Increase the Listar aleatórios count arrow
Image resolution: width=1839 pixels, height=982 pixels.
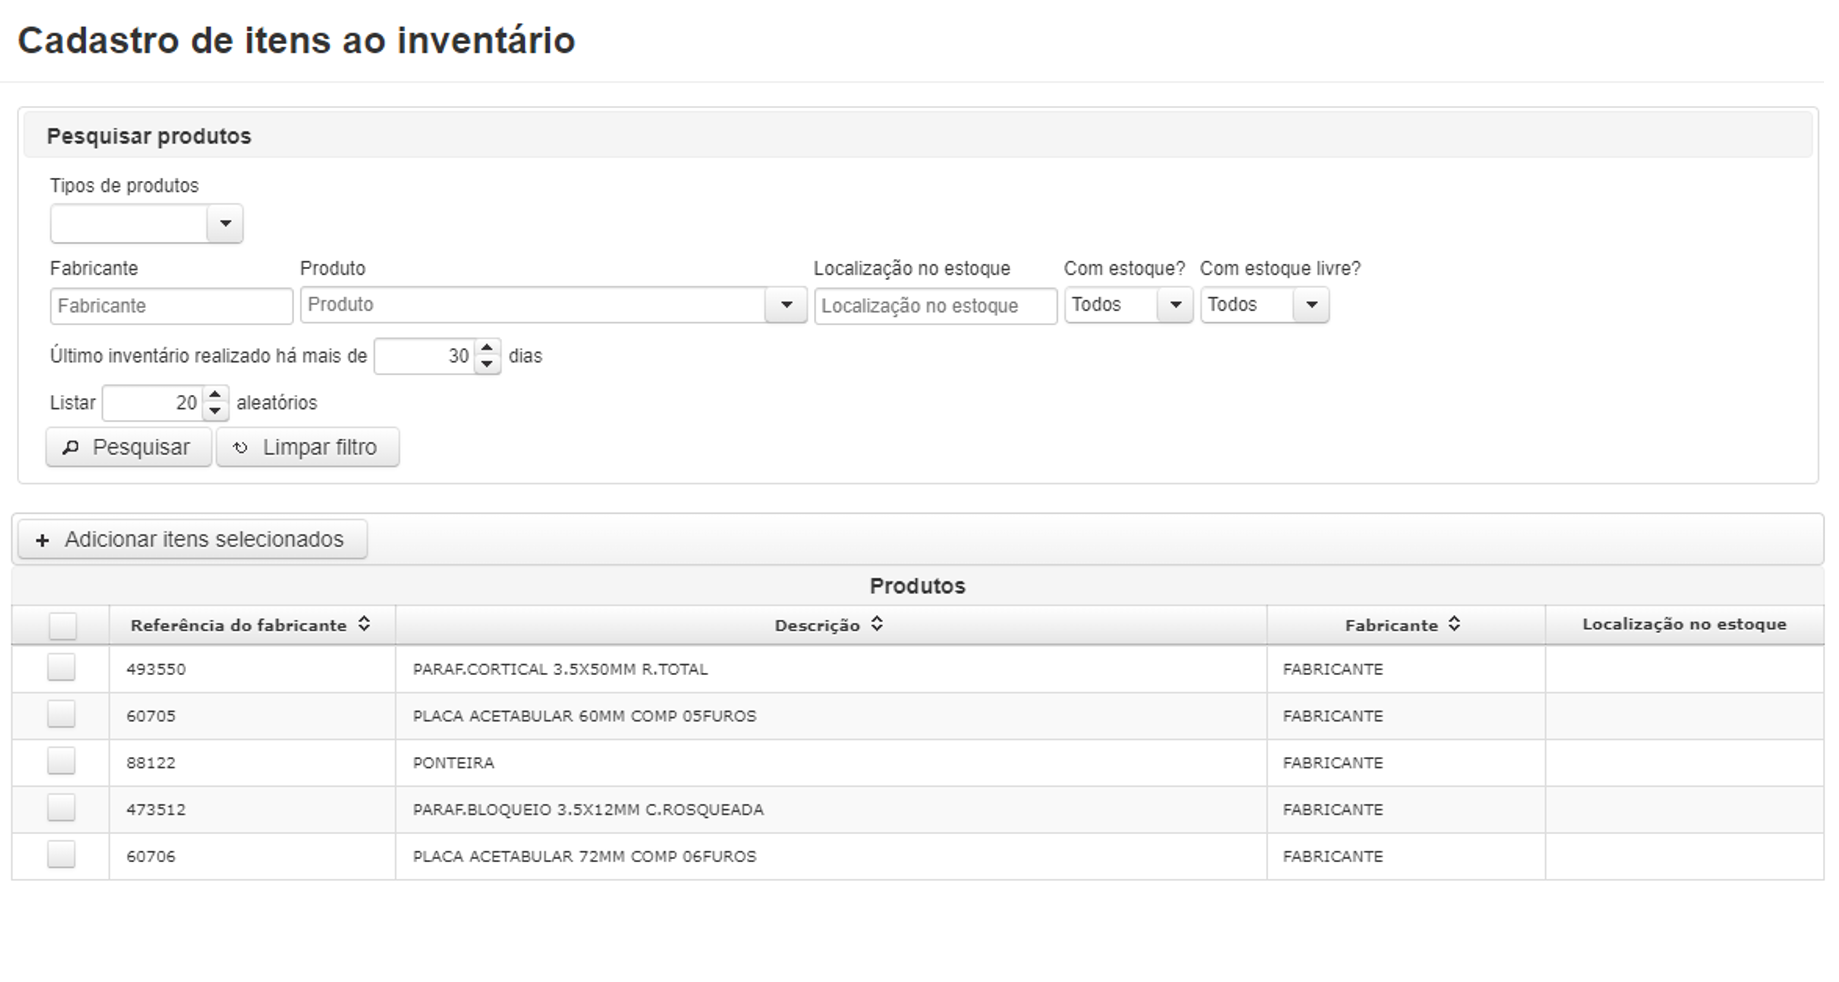(215, 394)
